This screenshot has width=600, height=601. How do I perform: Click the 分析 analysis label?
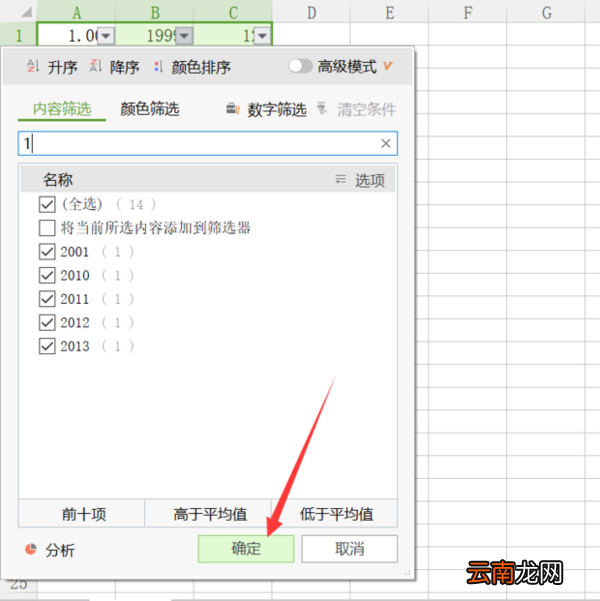tap(60, 550)
